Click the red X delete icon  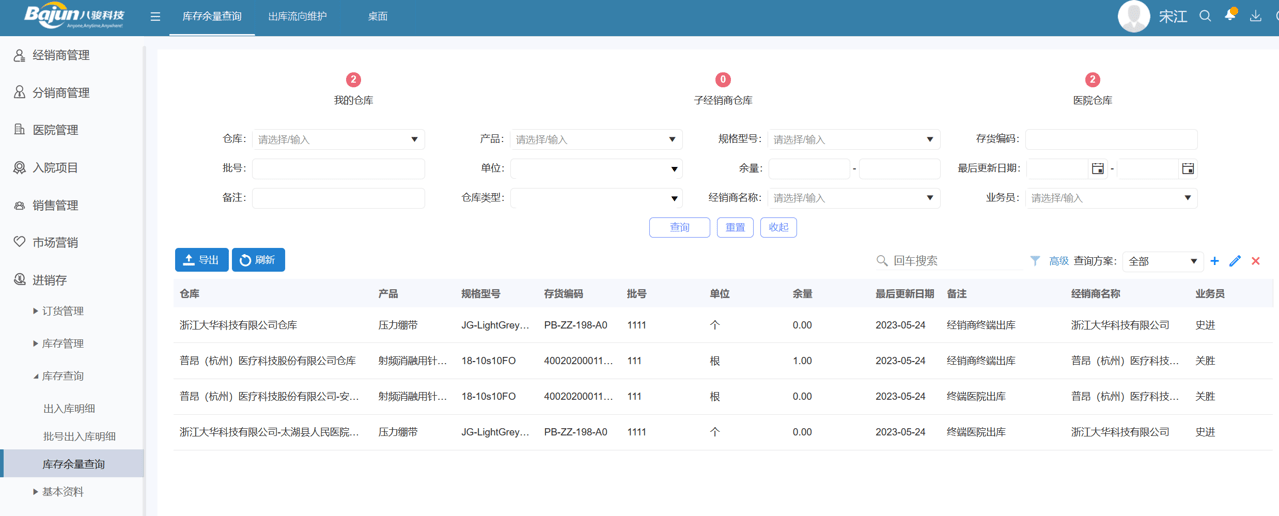click(x=1256, y=261)
